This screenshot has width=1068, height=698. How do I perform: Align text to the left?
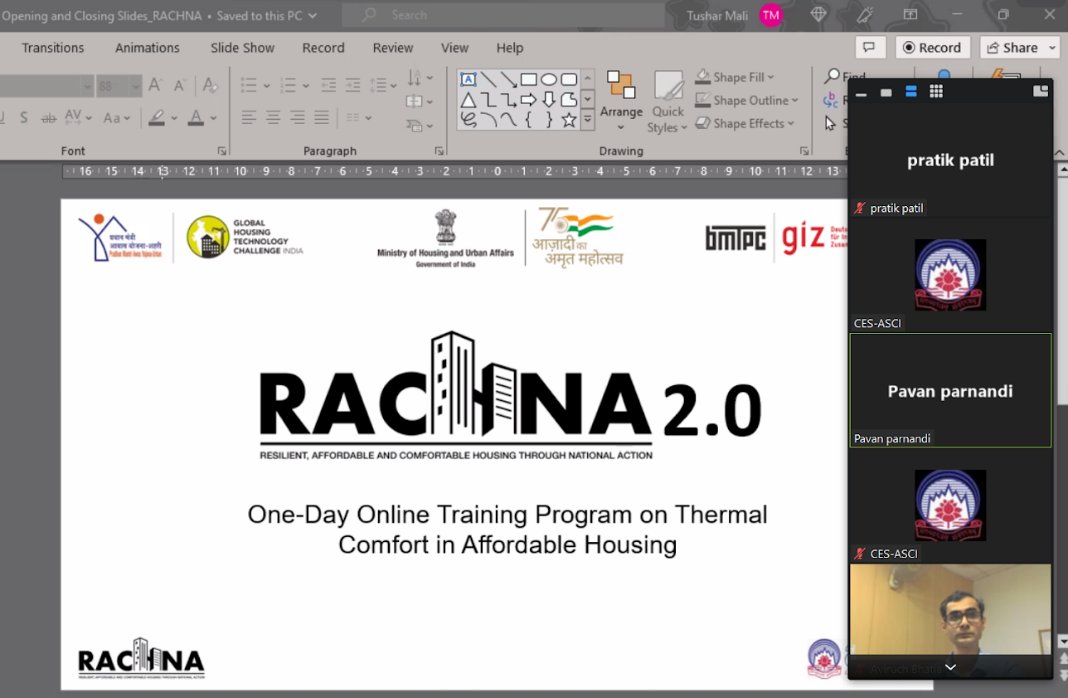tap(249, 118)
